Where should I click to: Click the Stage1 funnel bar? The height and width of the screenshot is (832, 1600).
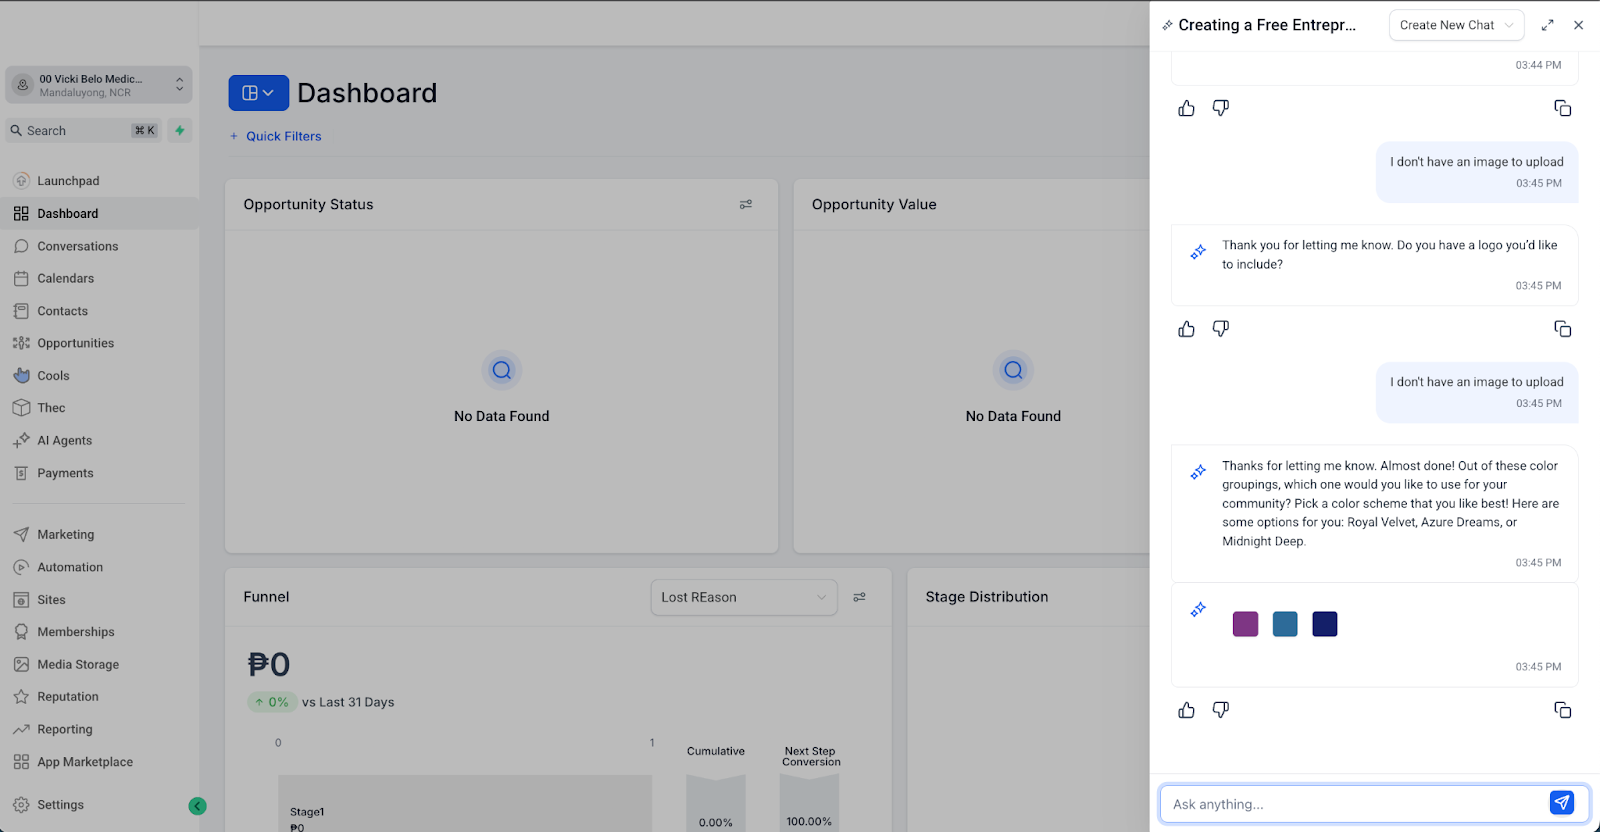coord(465,803)
